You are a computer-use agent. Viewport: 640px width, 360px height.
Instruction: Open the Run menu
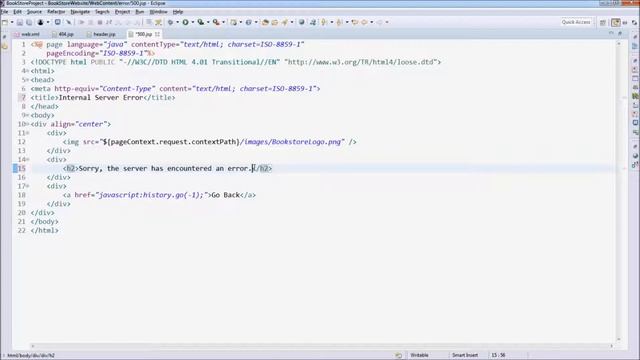pos(140,12)
